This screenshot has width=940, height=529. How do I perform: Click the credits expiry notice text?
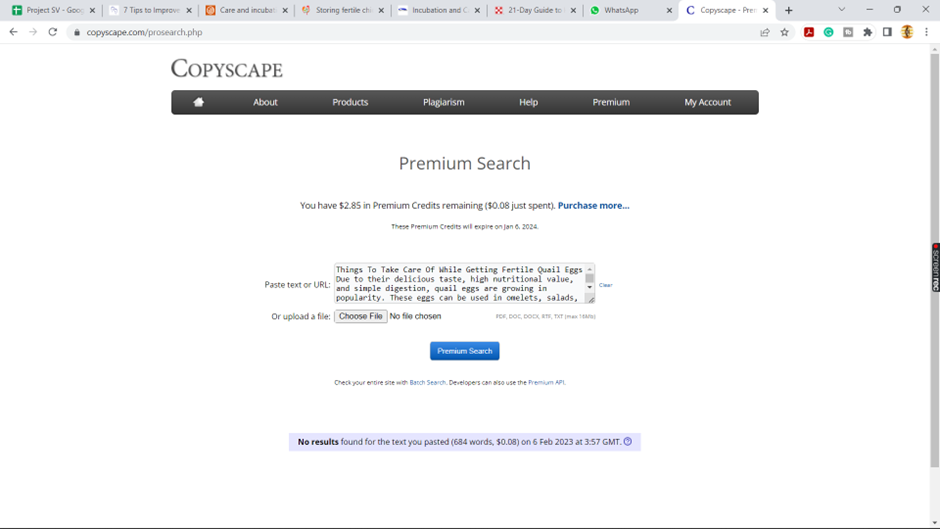(x=465, y=226)
